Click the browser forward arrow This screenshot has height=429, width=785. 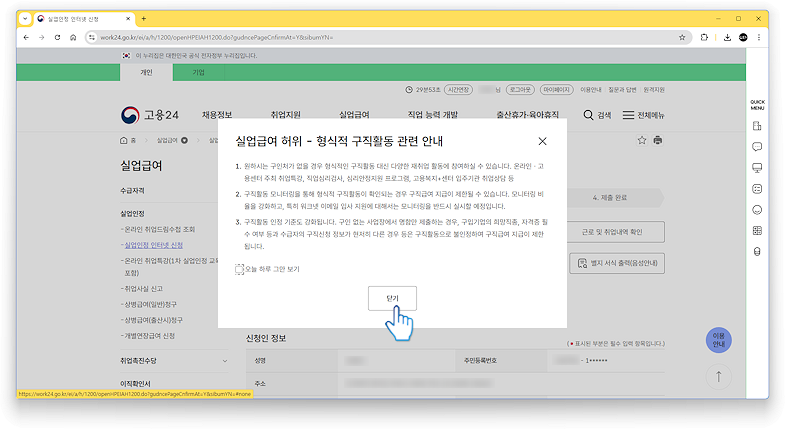(x=42, y=37)
